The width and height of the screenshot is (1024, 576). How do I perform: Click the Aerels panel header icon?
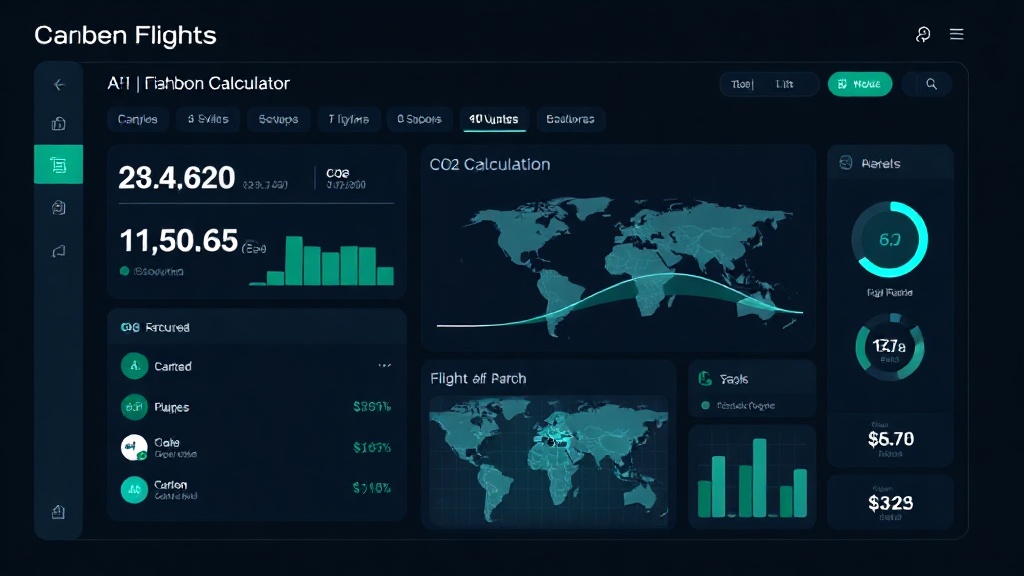coord(846,163)
